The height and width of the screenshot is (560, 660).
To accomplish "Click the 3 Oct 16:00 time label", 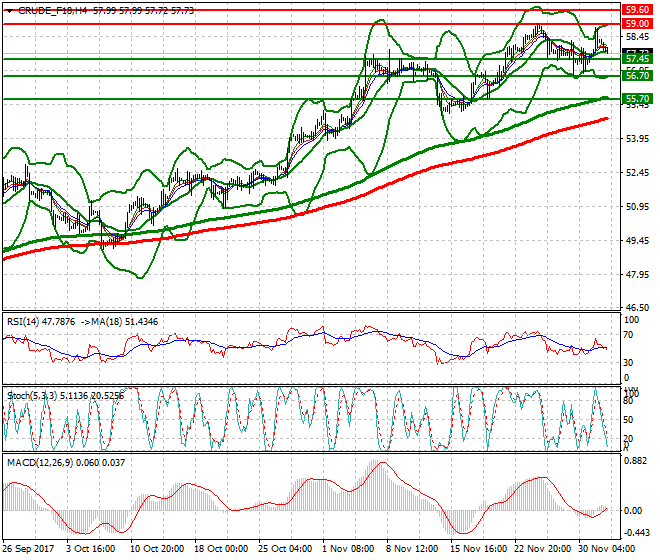I will (x=90, y=549).
